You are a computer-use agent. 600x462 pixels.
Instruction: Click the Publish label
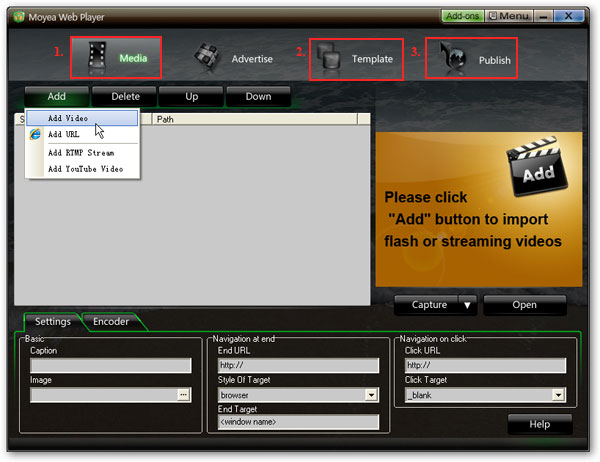(x=494, y=60)
